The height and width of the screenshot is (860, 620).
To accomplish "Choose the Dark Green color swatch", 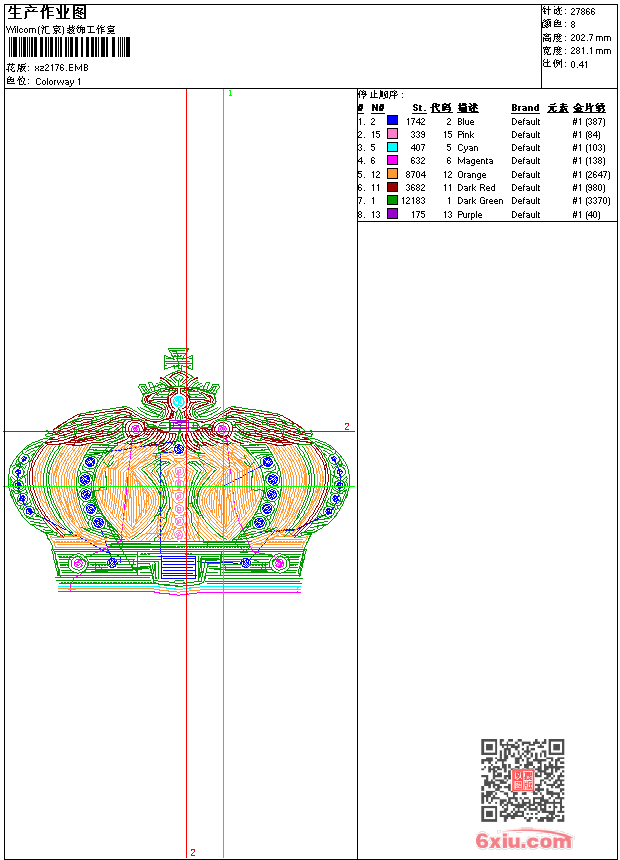I will pos(392,200).
